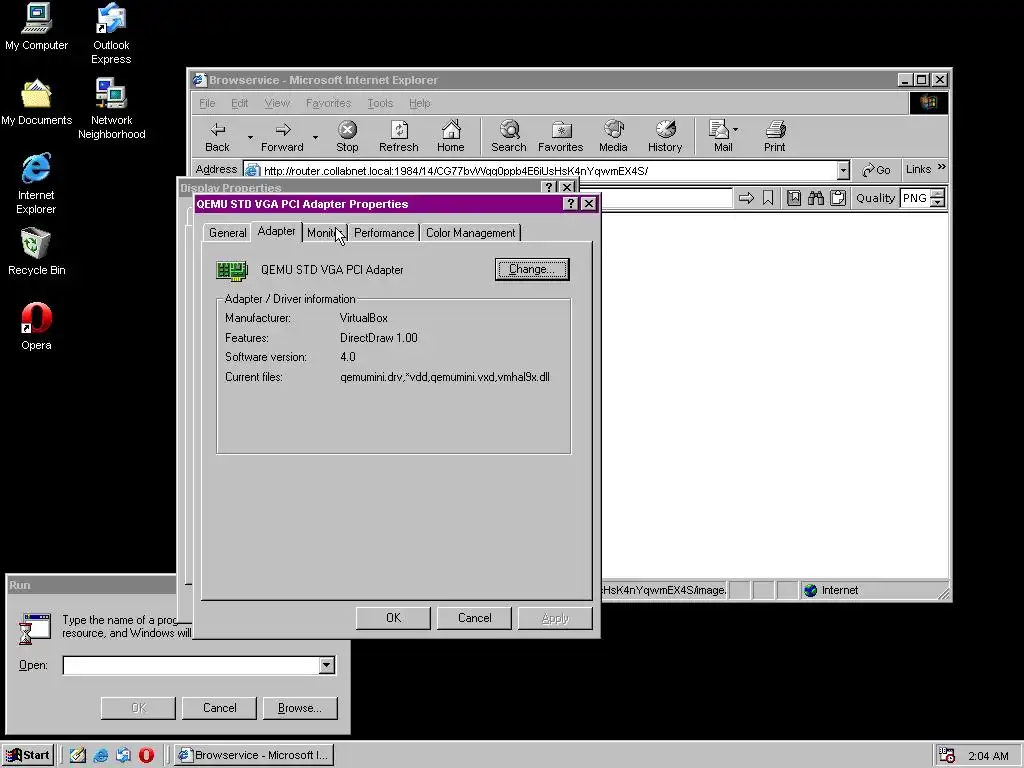Click the Quality stepper up arrow
Image resolution: width=1024 pixels, height=768 pixels.
pyautogui.click(x=938, y=193)
